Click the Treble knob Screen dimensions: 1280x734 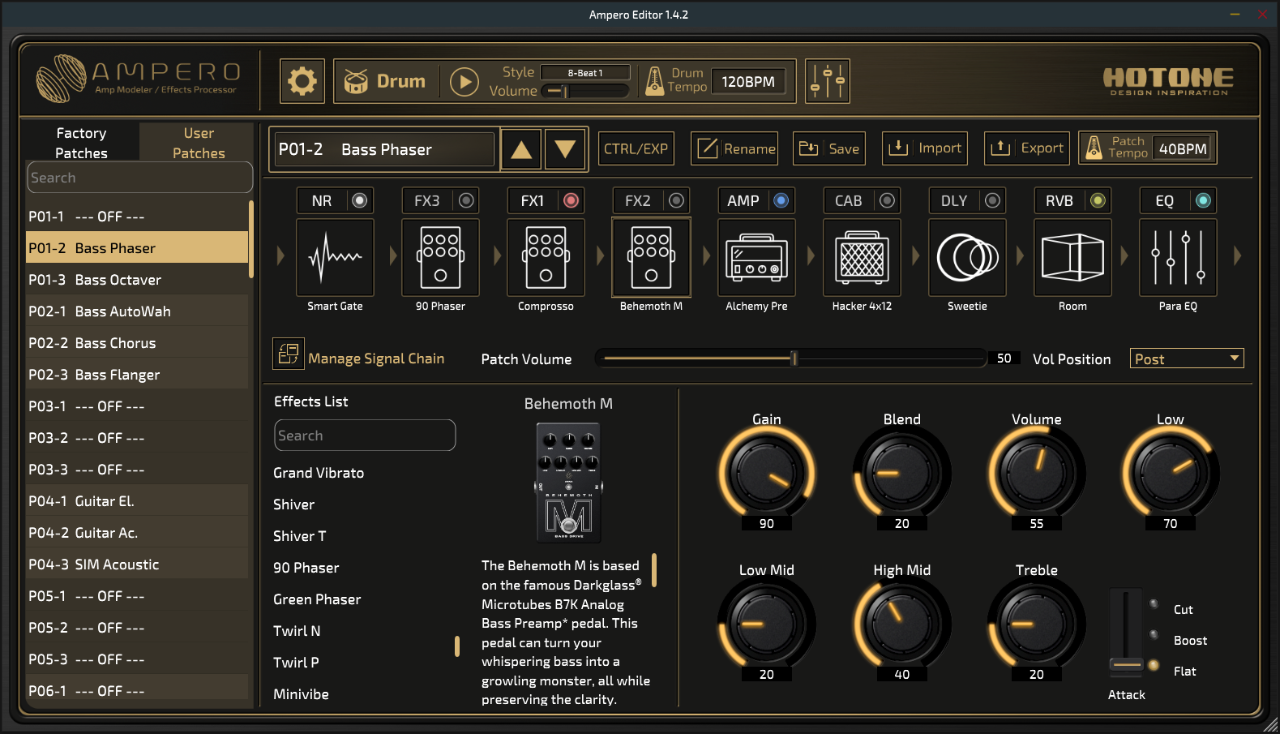click(1036, 625)
